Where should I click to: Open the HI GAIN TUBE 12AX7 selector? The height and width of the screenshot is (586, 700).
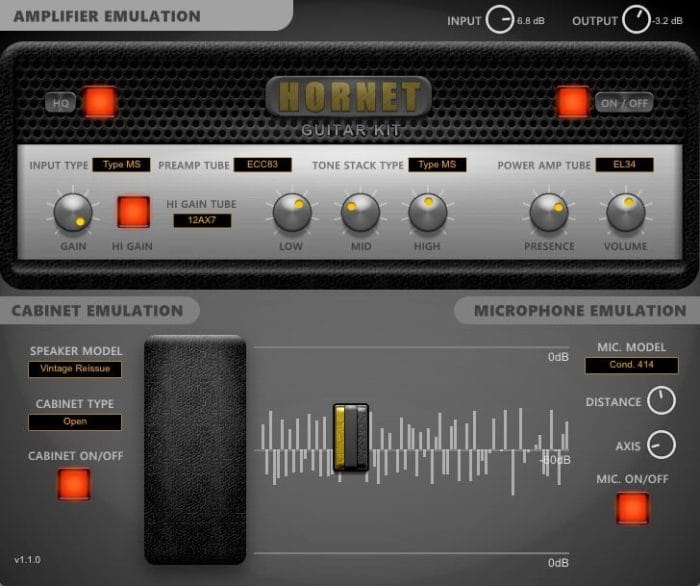(x=202, y=220)
